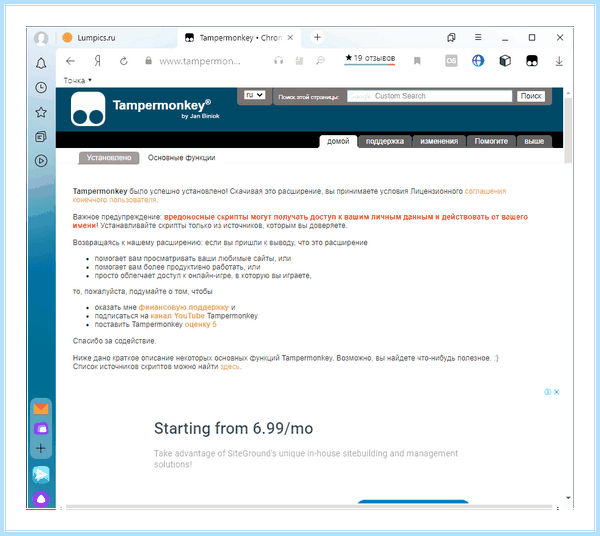Close the Tampermonkey tab
The image size is (600, 536).
tap(290, 37)
